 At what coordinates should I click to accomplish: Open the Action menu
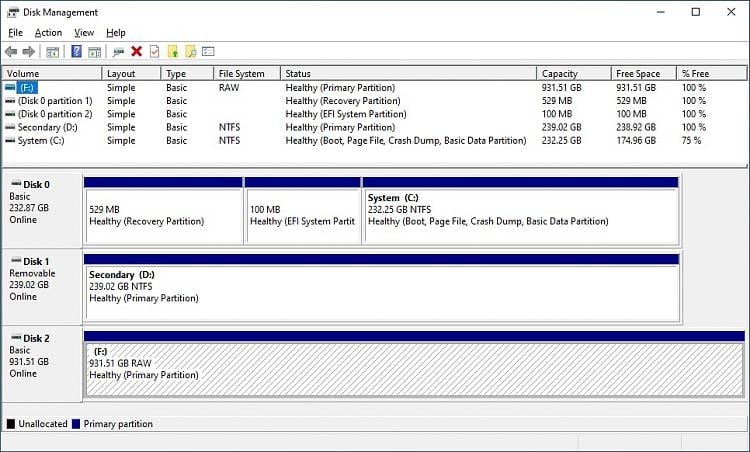48,33
